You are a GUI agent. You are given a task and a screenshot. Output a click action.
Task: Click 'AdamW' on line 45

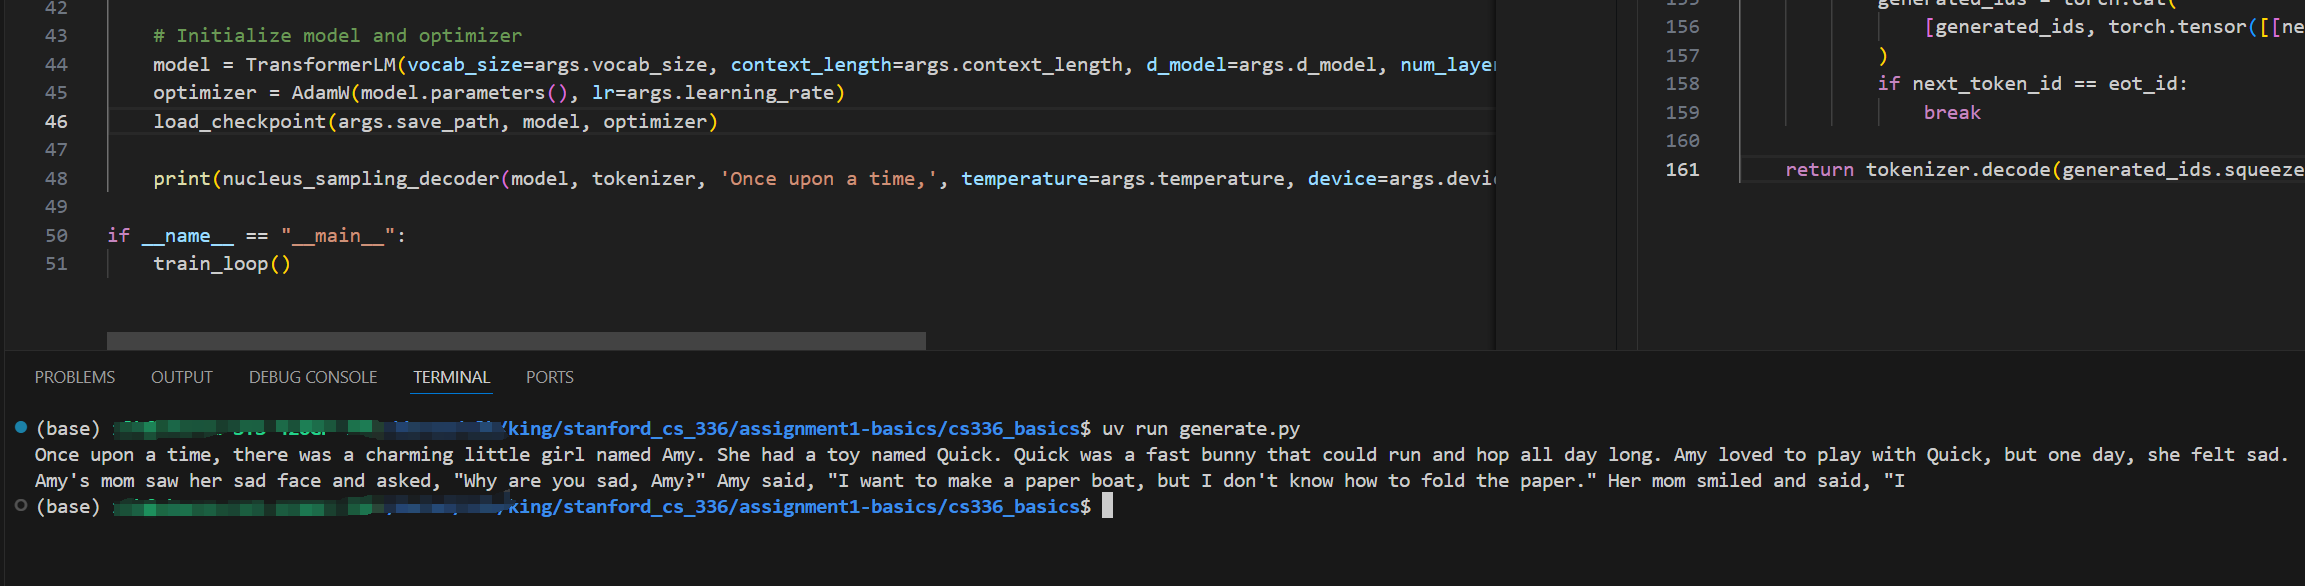point(320,92)
